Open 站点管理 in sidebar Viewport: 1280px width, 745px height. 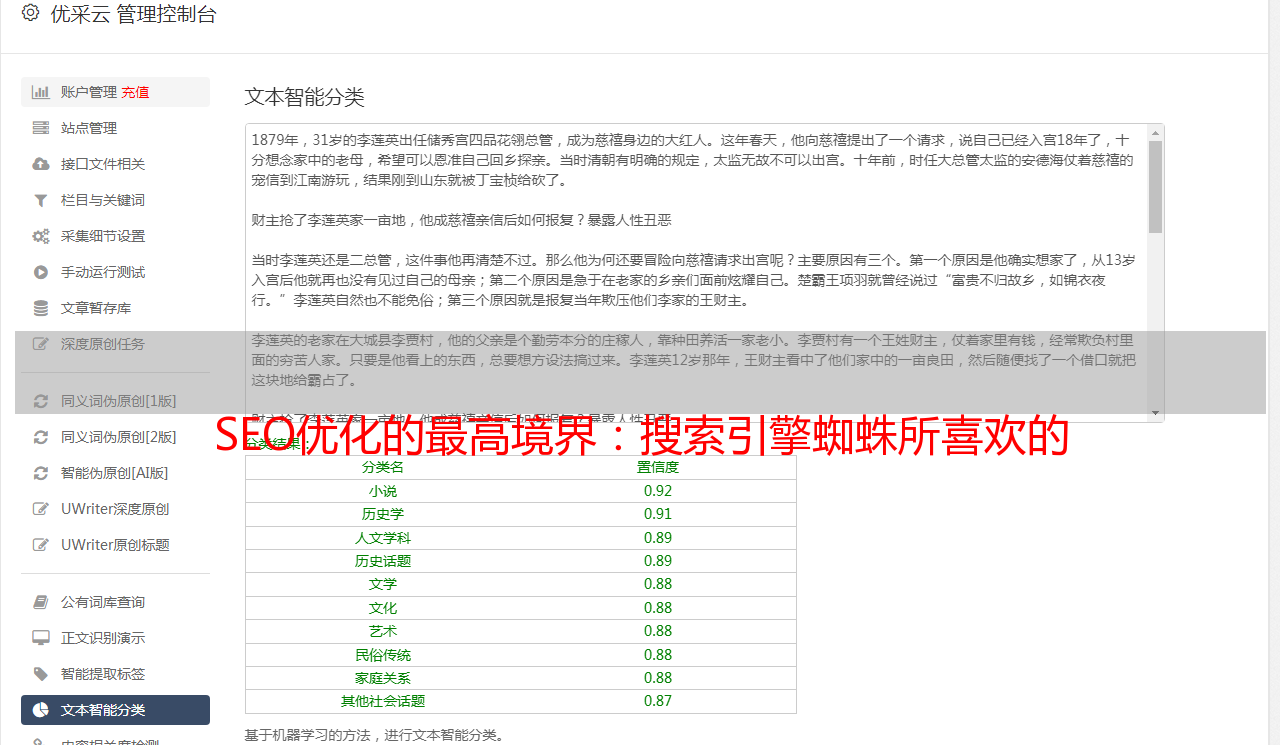tap(115, 128)
